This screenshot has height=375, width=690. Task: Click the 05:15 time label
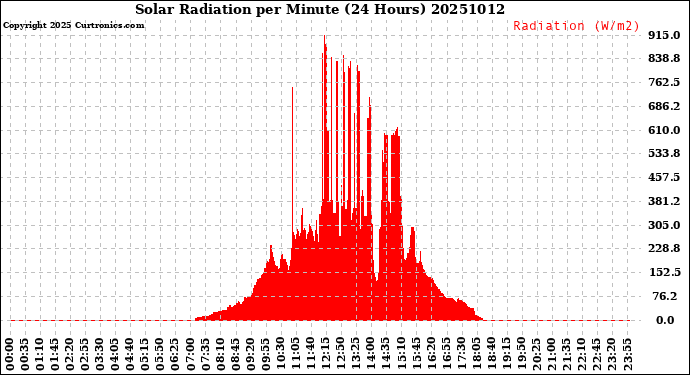pos(145,355)
